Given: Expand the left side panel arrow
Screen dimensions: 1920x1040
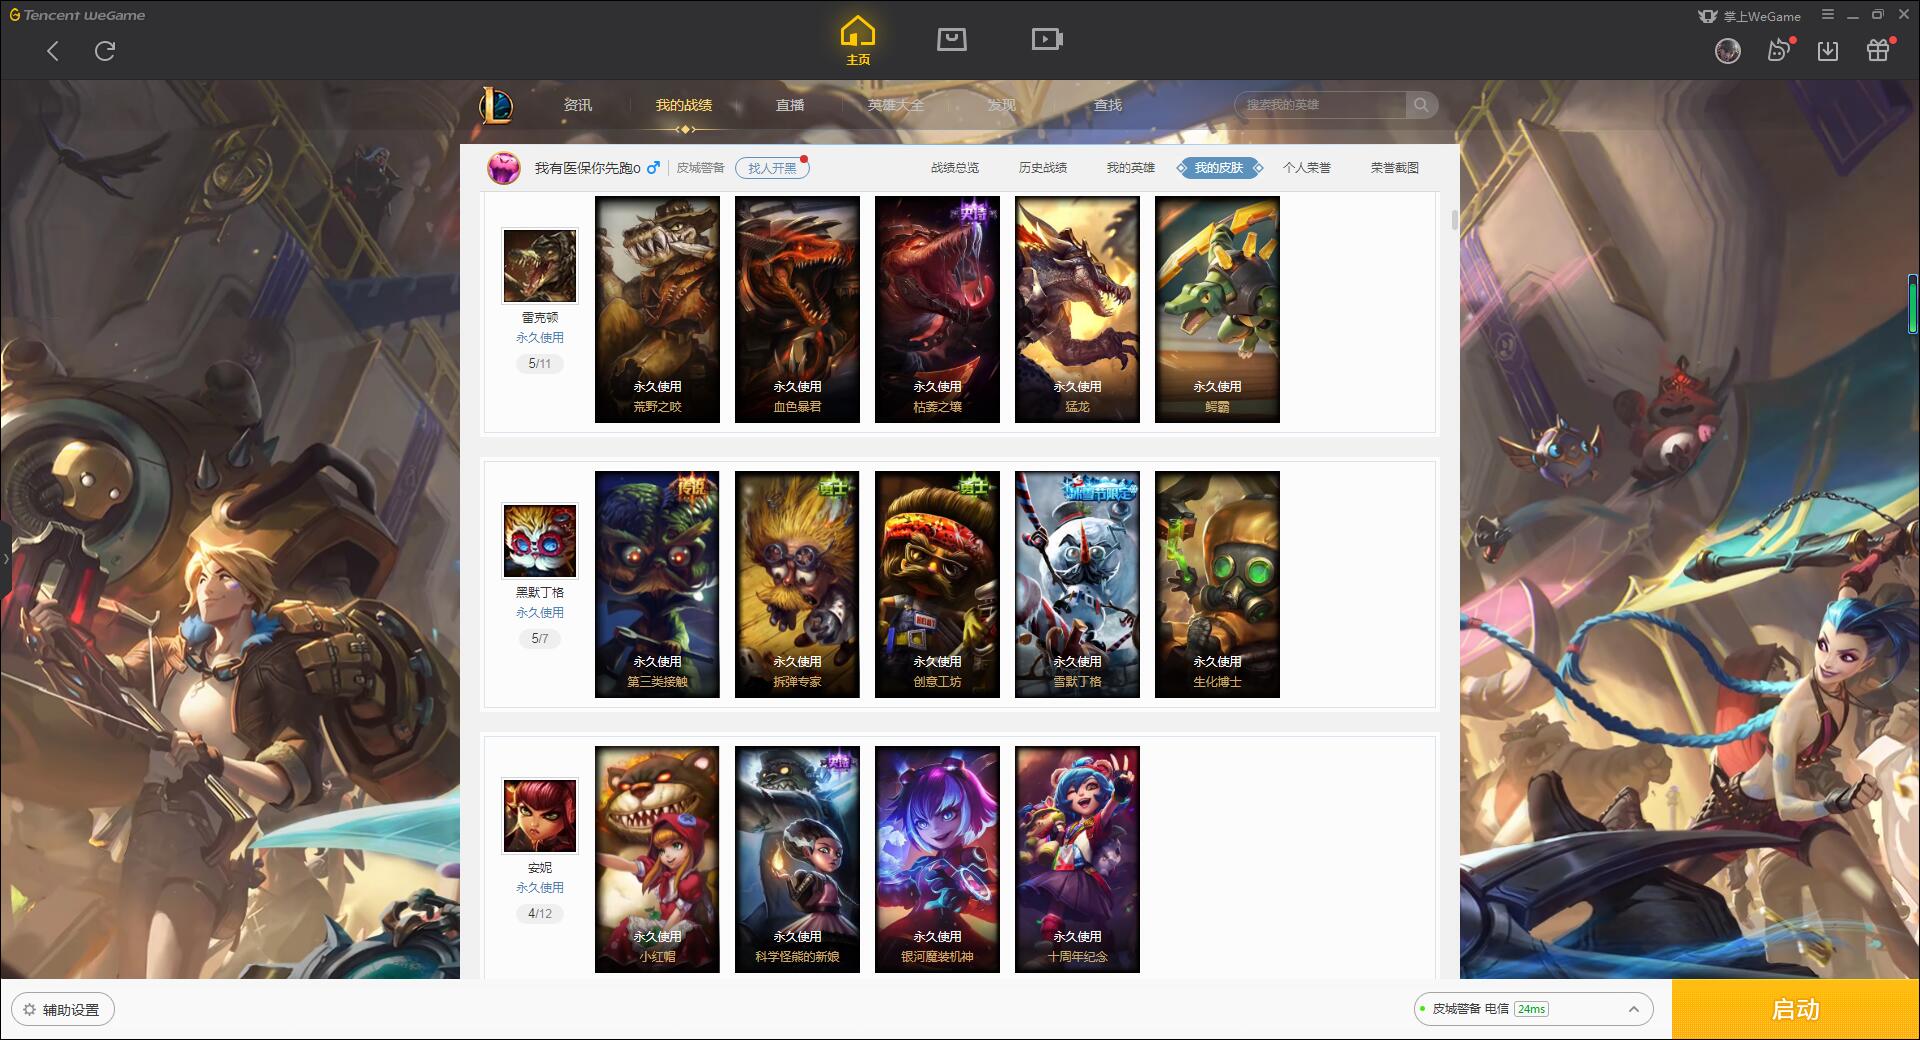Looking at the screenshot, I should click(x=5, y=558).
